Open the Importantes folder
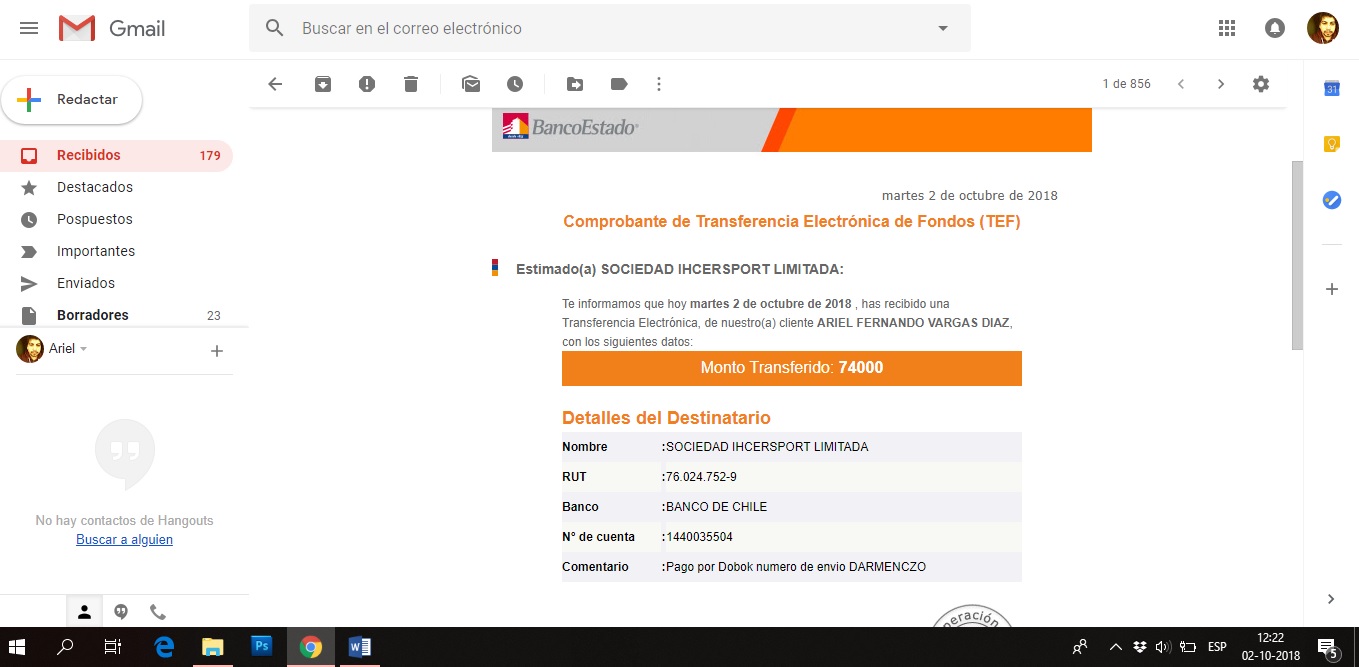The image size is (1359, 667). click(116, 251)
